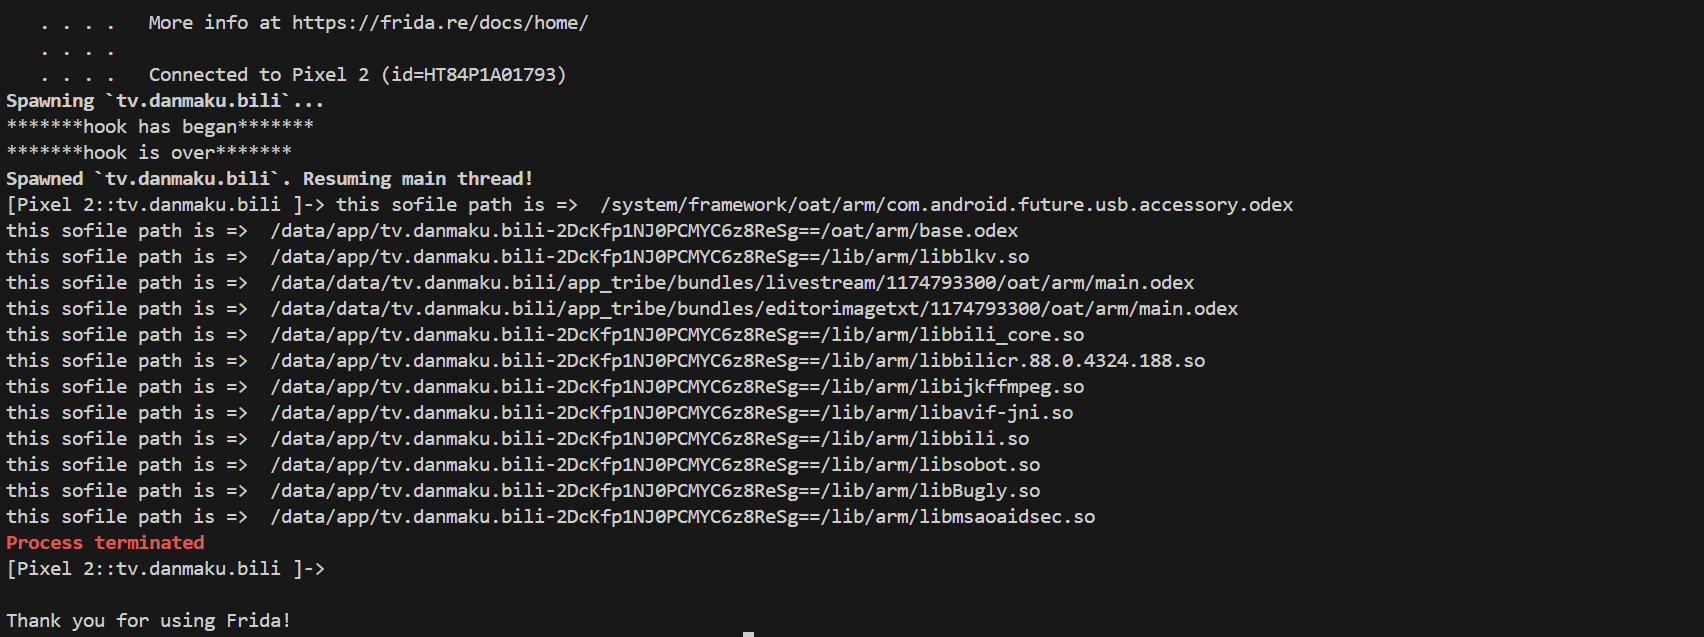Select the libavif-jni.so path line
The height and width of the screenshot is (637, 1704).
click(x=540, y=413)
